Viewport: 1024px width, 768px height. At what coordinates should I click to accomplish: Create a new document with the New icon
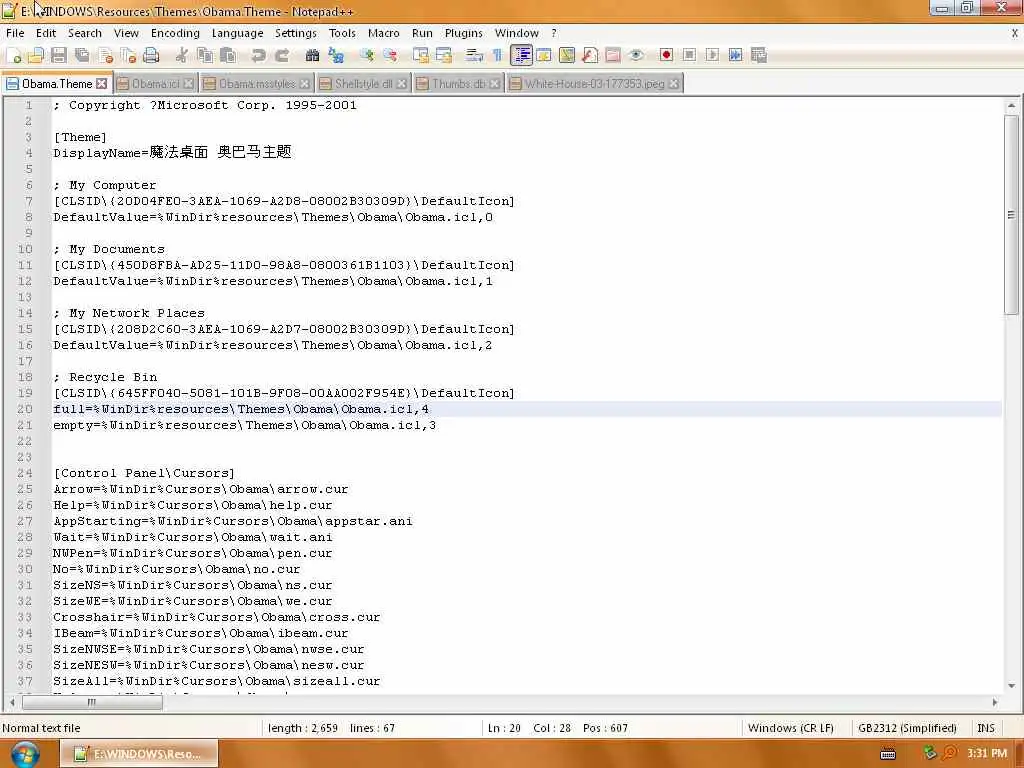point(14,56)
